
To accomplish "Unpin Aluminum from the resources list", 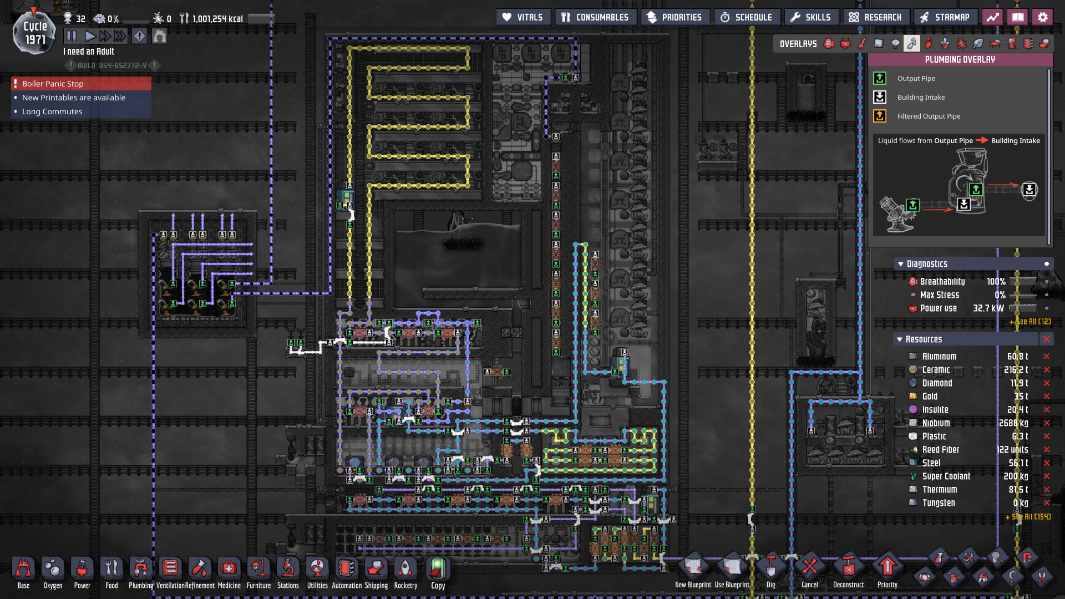I will (x=1047, y=357).
